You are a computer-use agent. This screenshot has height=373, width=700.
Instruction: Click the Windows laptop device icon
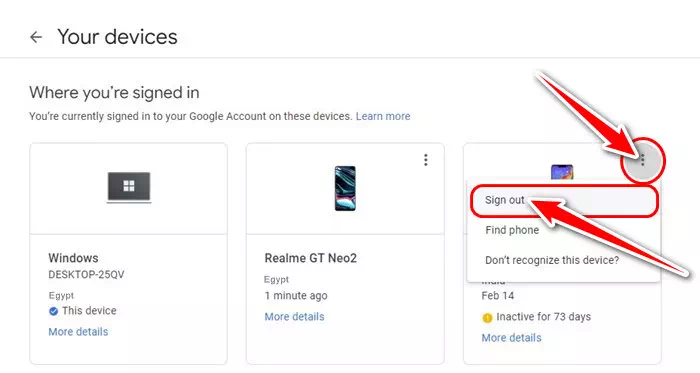(x=129, y=187)
